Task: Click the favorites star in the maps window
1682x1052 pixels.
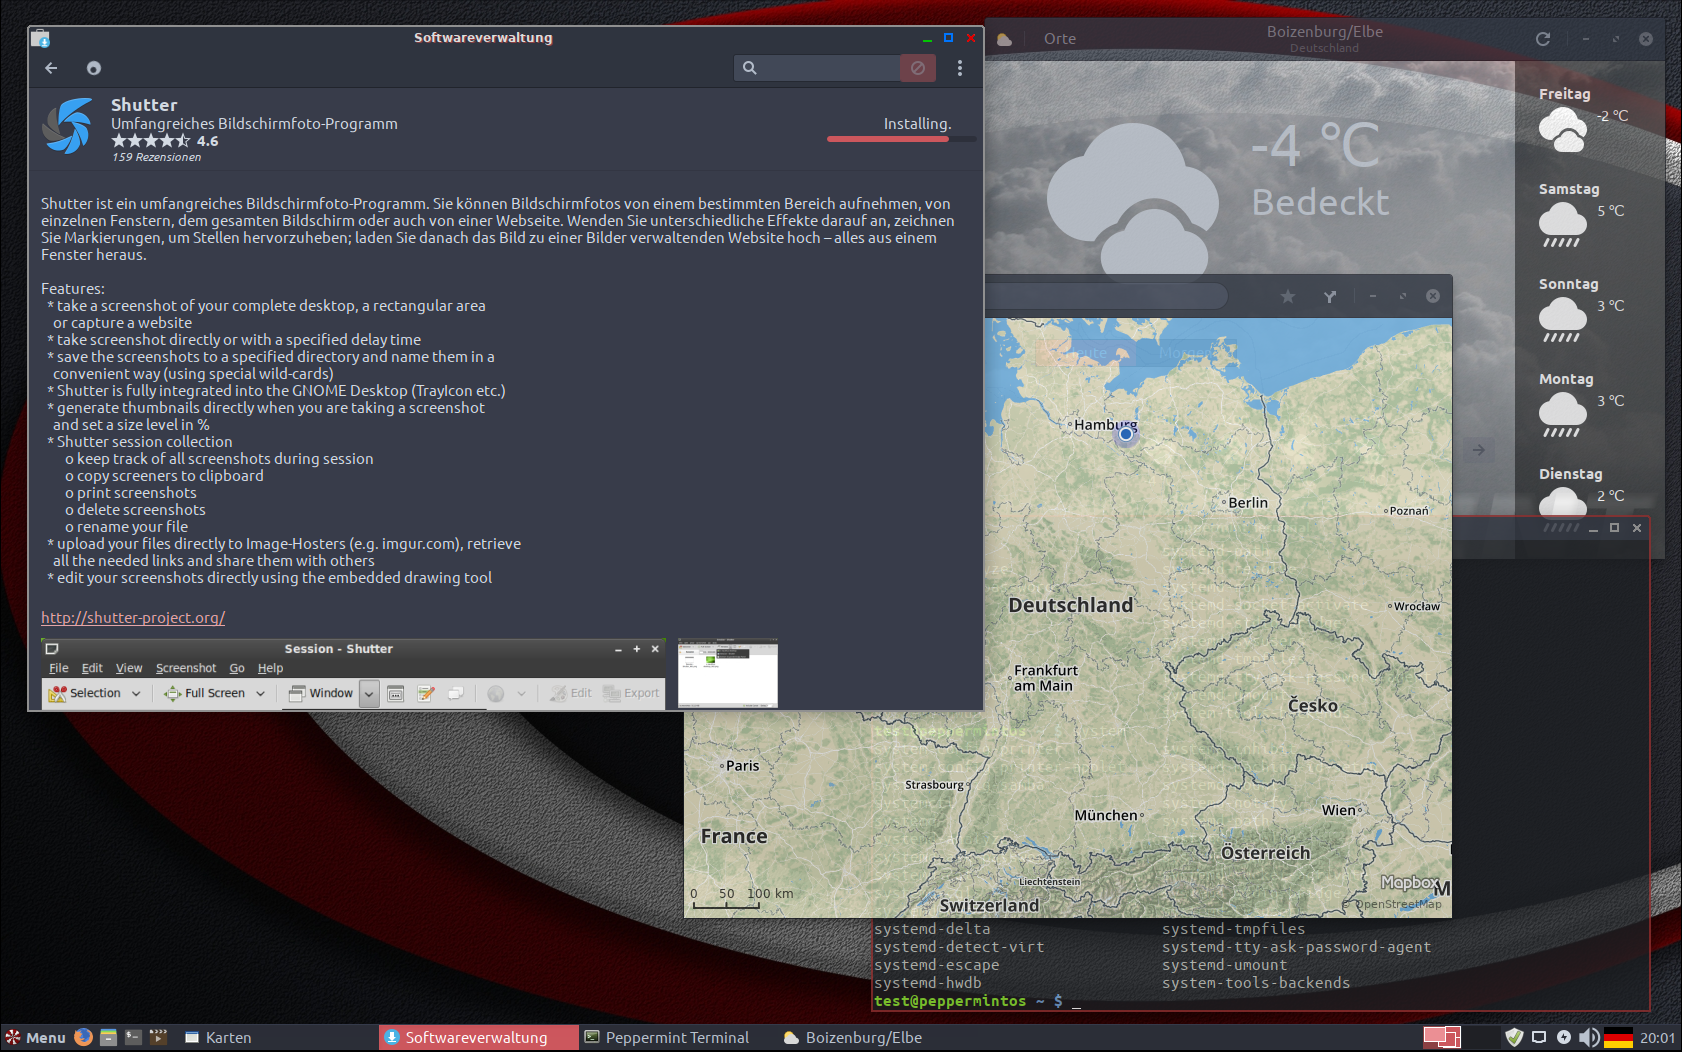Action: pos(1287,296)
